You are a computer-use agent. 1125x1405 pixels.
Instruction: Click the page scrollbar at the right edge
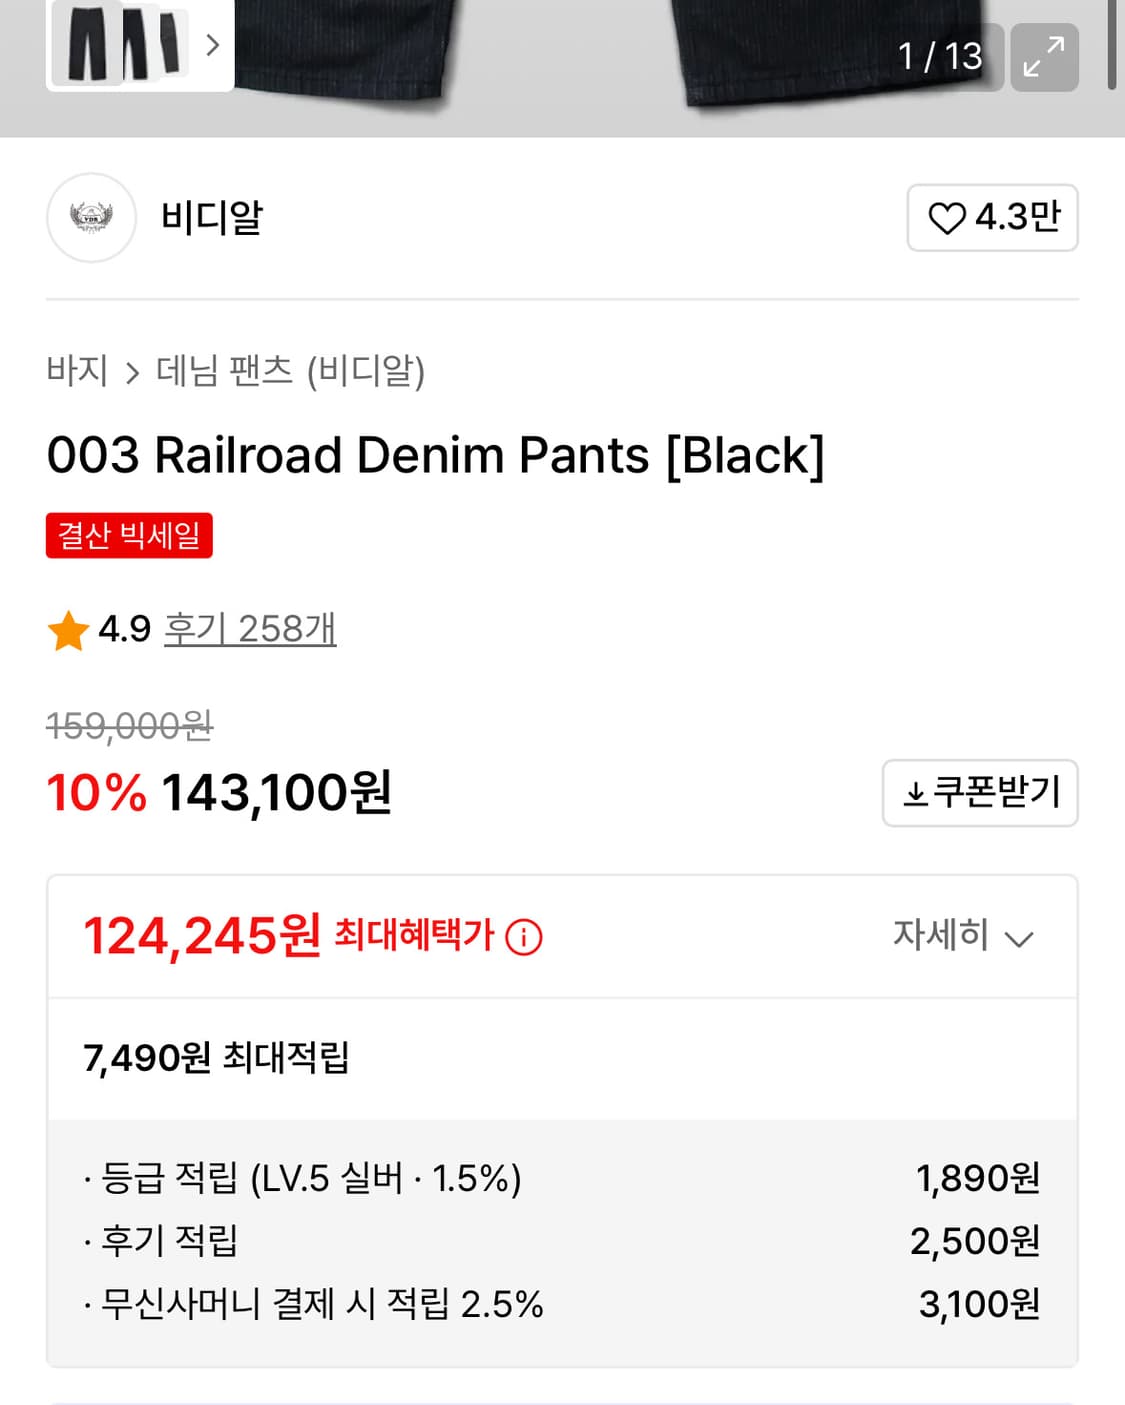pyautogui.click(x=1112, y=45)
